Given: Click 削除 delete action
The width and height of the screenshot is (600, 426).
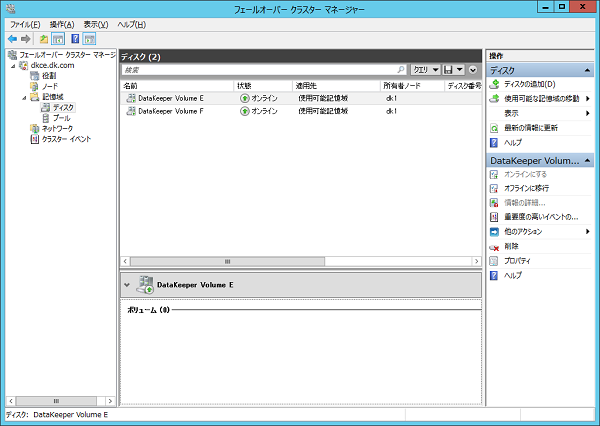Looking at the screenshot, I should click(511, 246).
